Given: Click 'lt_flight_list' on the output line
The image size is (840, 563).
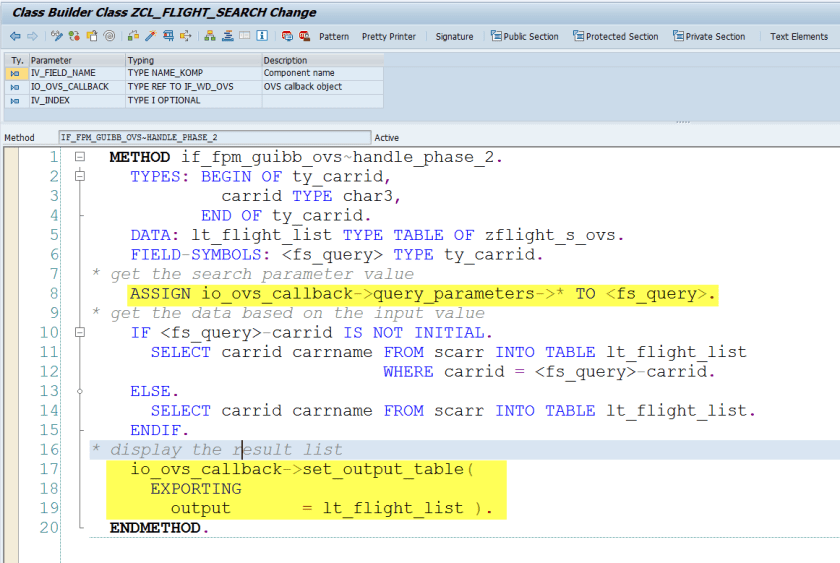Looking at the screenshot, I should pos(393,508).
